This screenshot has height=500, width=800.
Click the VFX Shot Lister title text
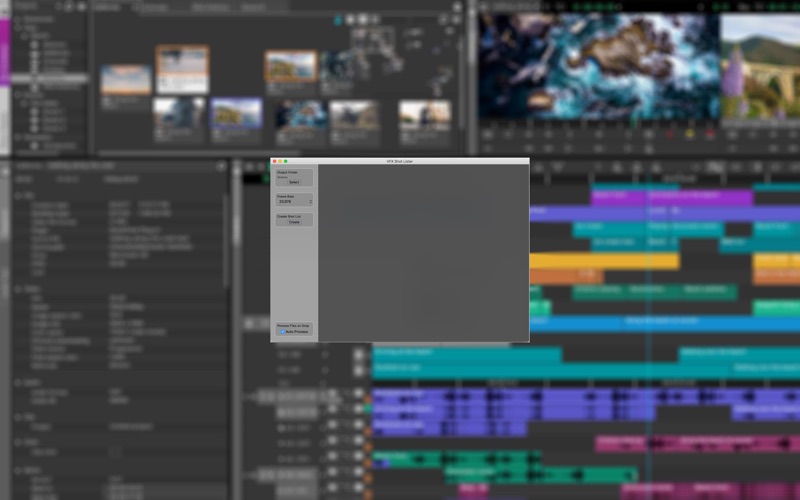tap(399, 161)
